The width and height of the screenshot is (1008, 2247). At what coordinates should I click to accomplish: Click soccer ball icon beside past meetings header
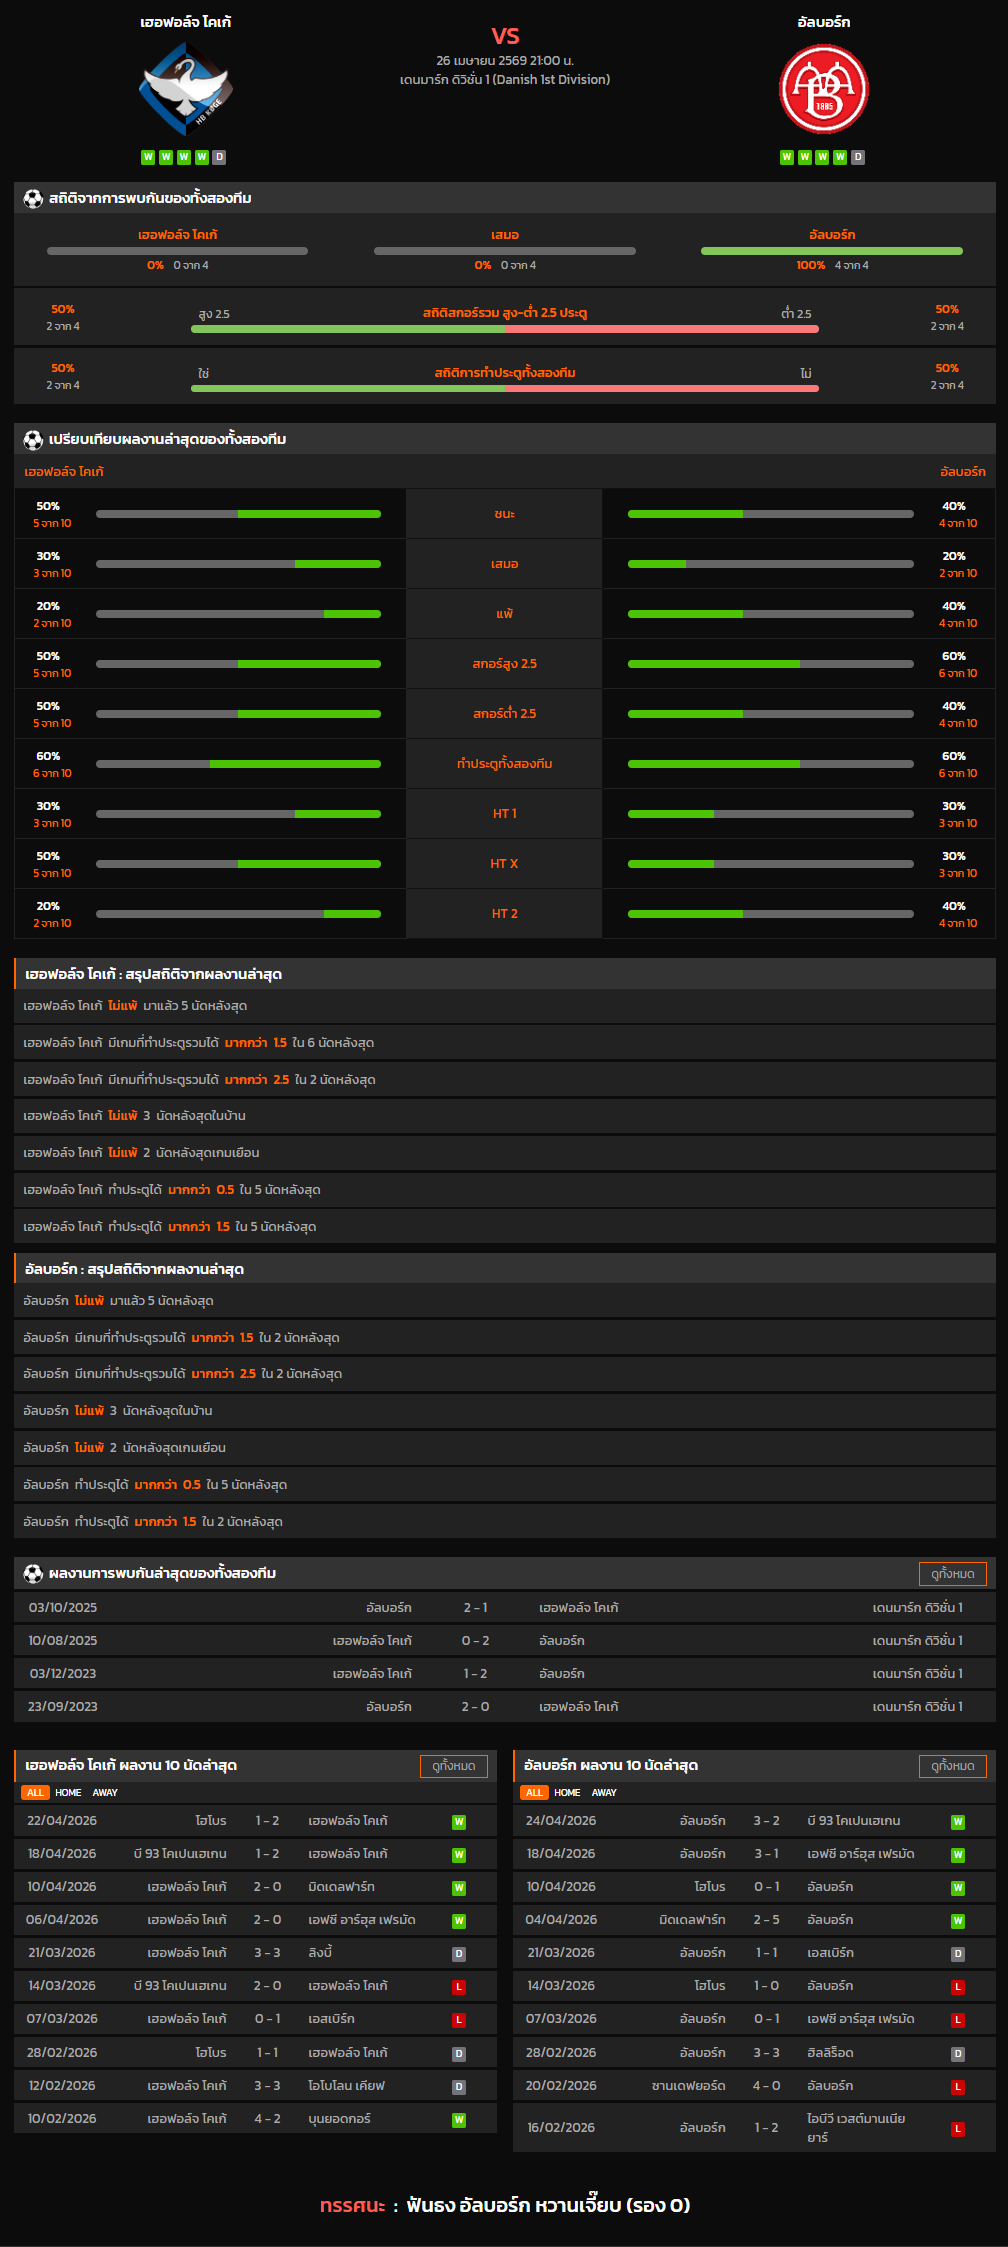[x=33, y=1574]
